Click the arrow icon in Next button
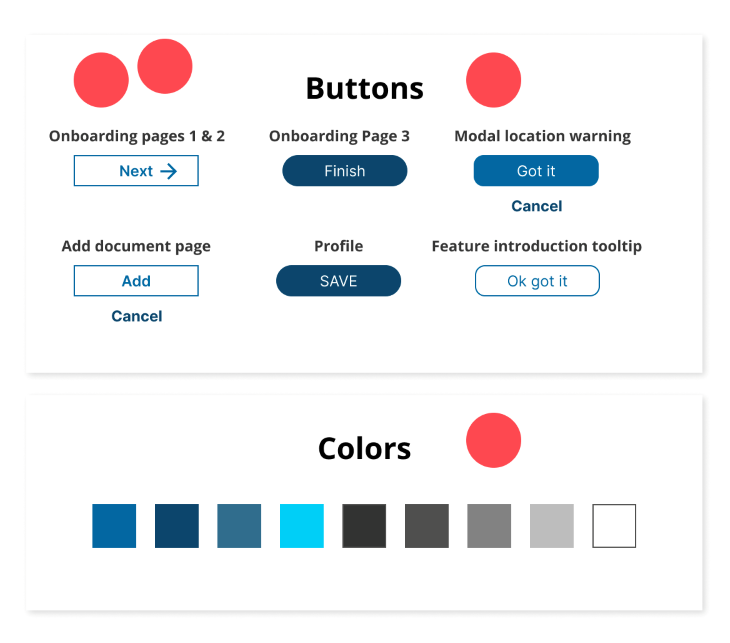 (x=169, y=171)
